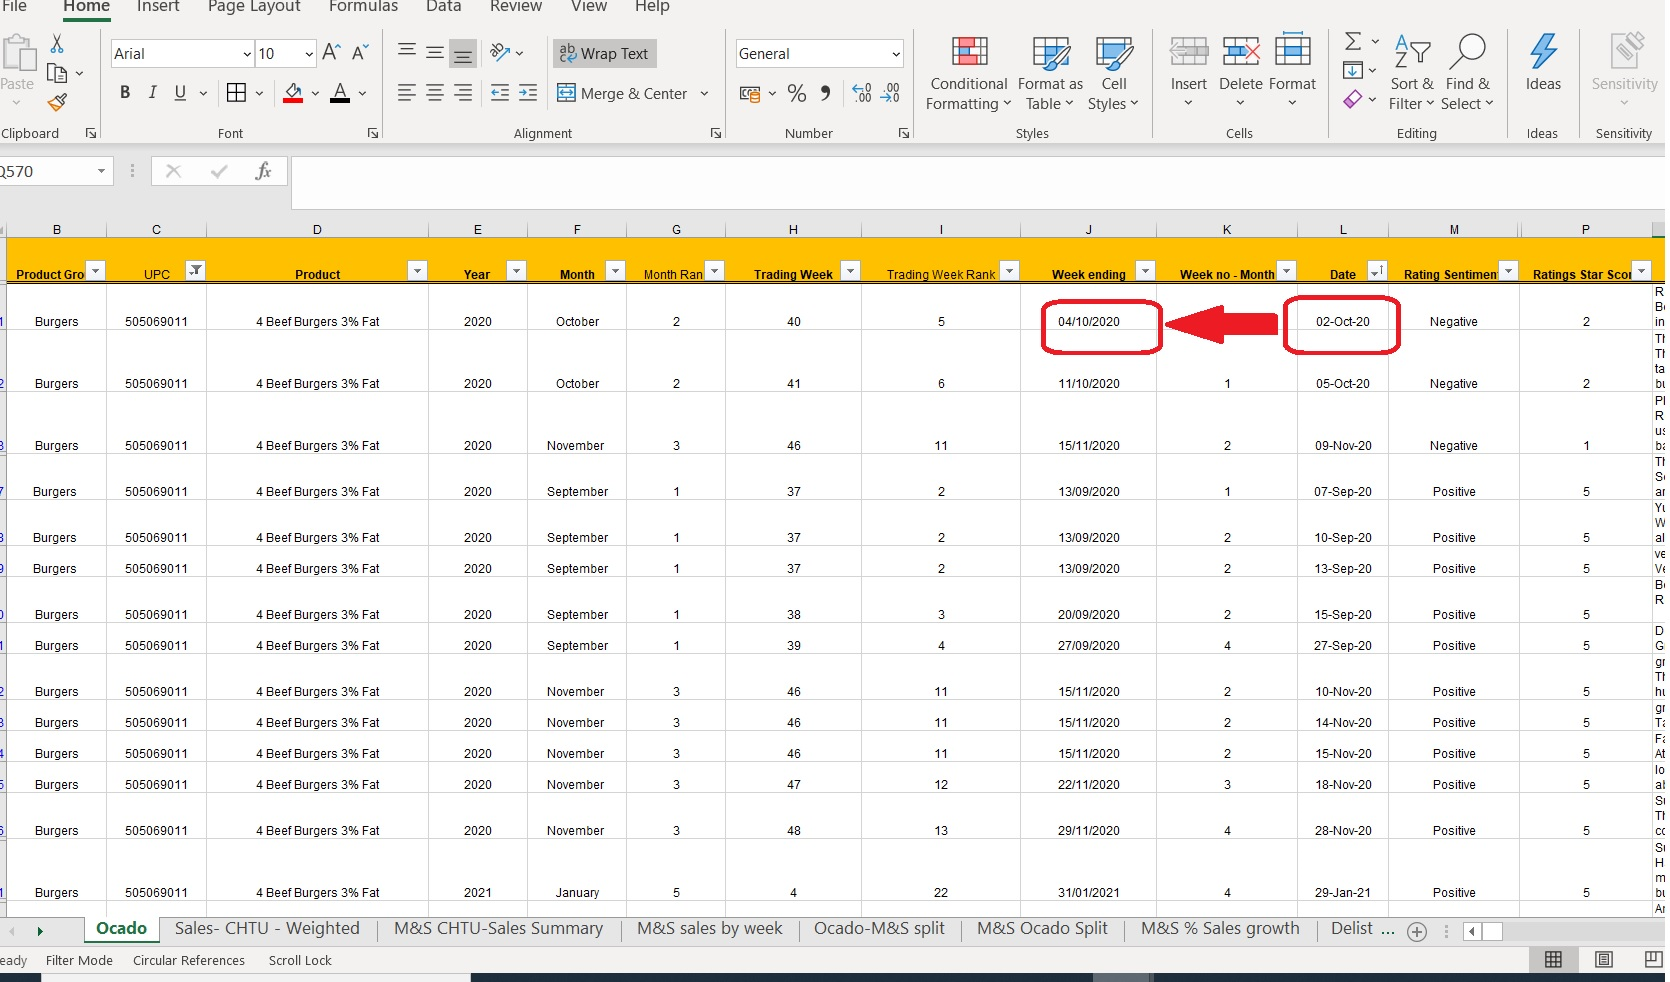
Task: Open the Month column filter dropdown
Action: pos(615,270)
